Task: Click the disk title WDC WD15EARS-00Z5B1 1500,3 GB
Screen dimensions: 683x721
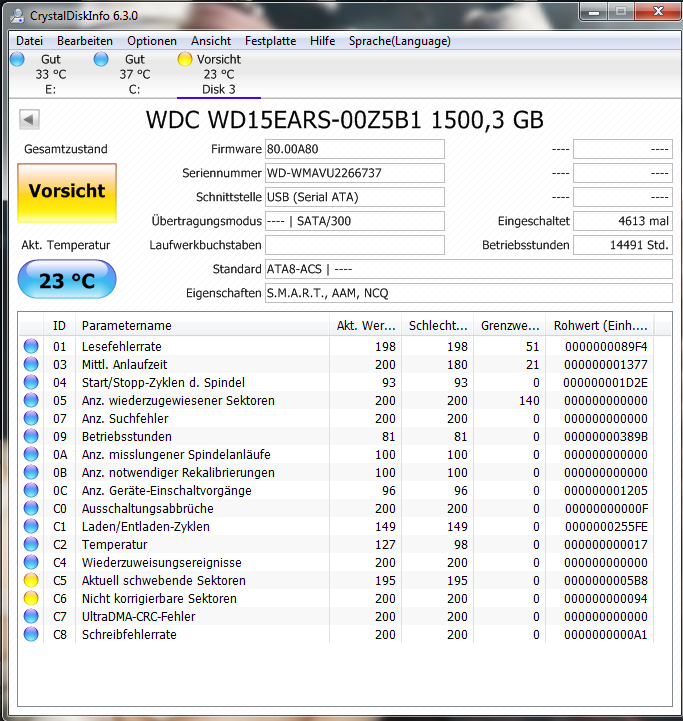Action: 344,120
